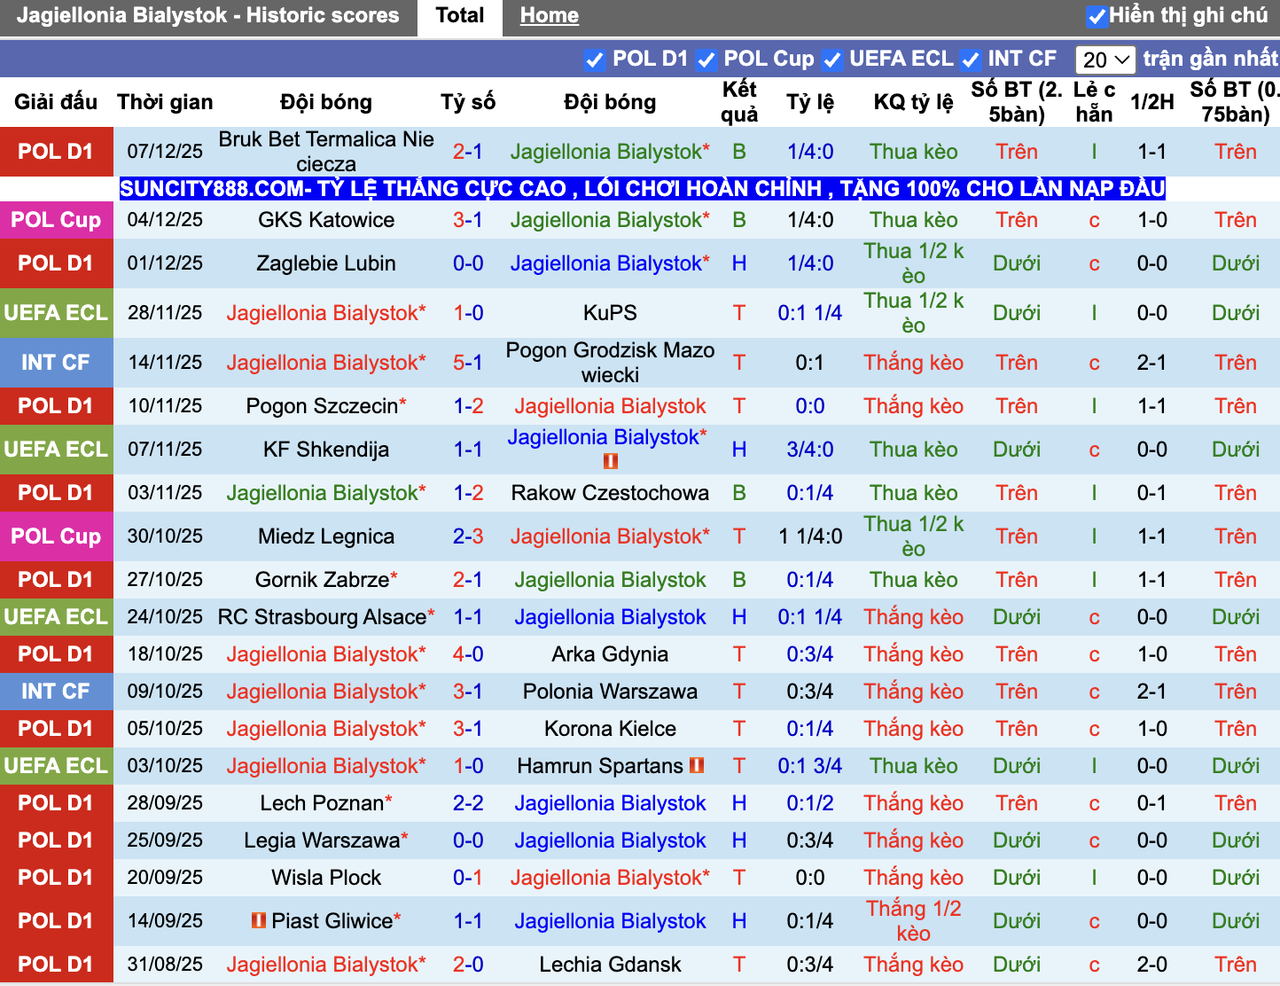
Task: Click the Tỷ số column header
Action: pyautogui.click(x=468, y=102)
